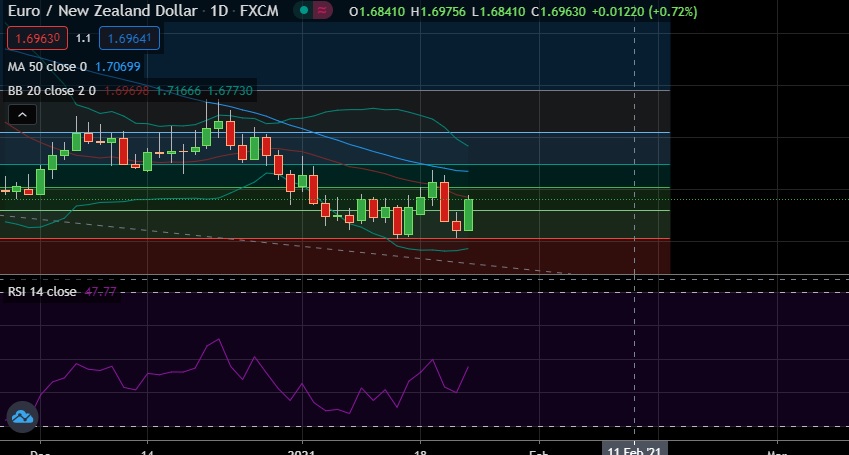The width and height of the screenshot is (849, 455).
Task: Click the MA value 1.70699
Action: click(x=118, y=67)
